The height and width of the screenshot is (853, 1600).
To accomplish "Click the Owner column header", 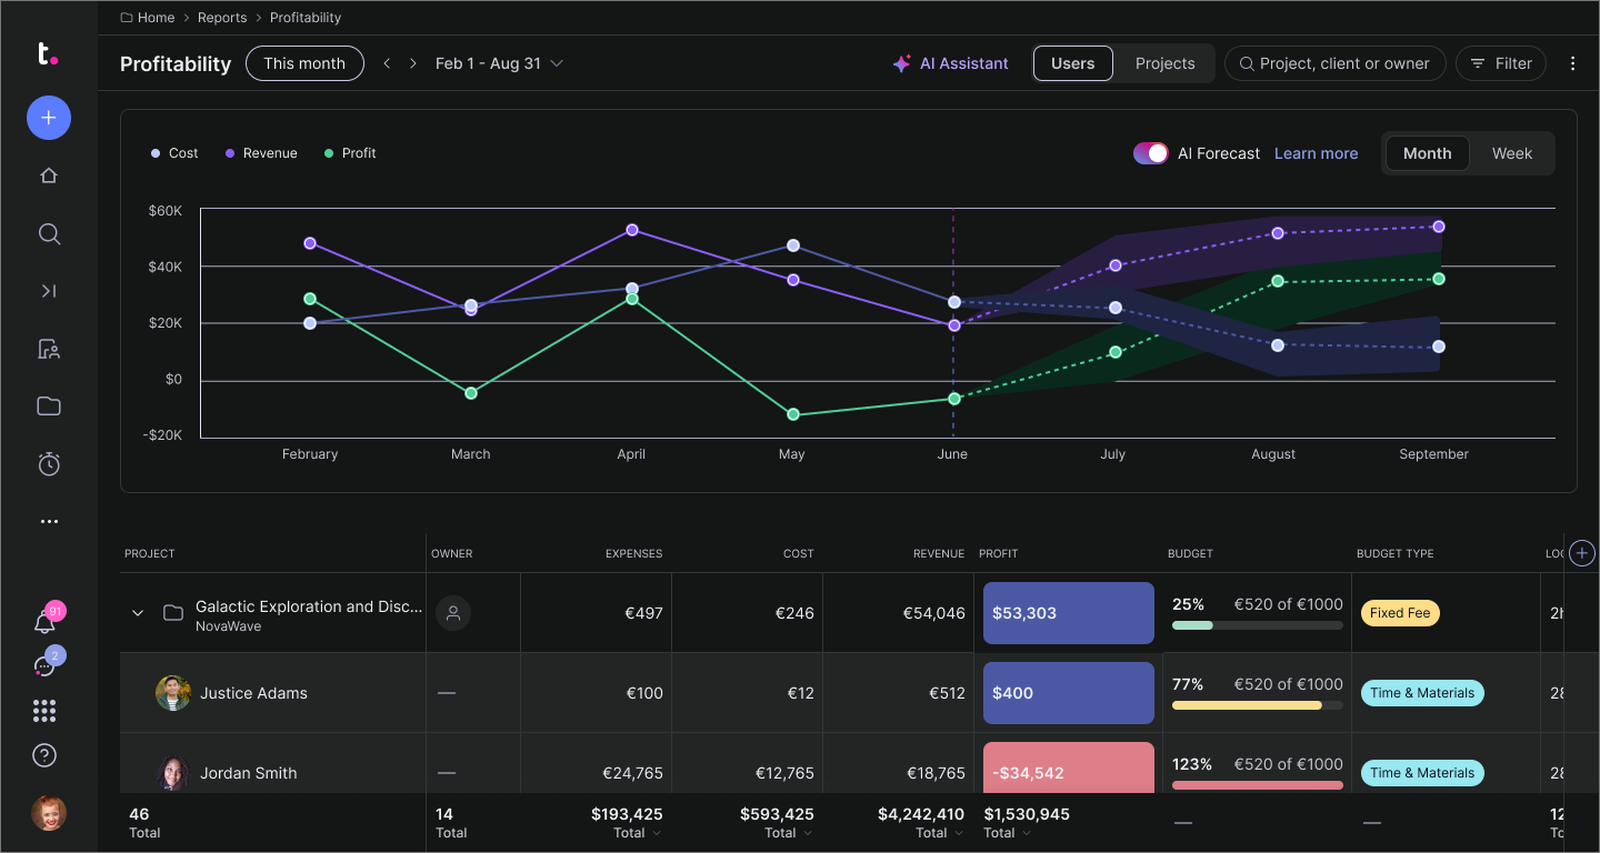I will pyautogui.click(x=452, y=553).
